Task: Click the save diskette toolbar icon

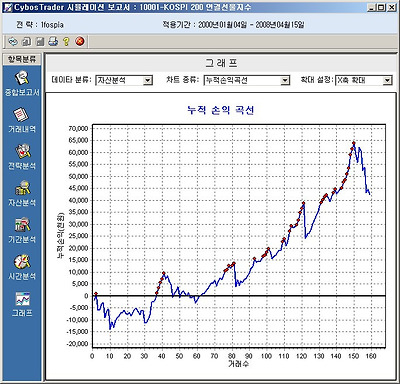Action: [40, 41]
